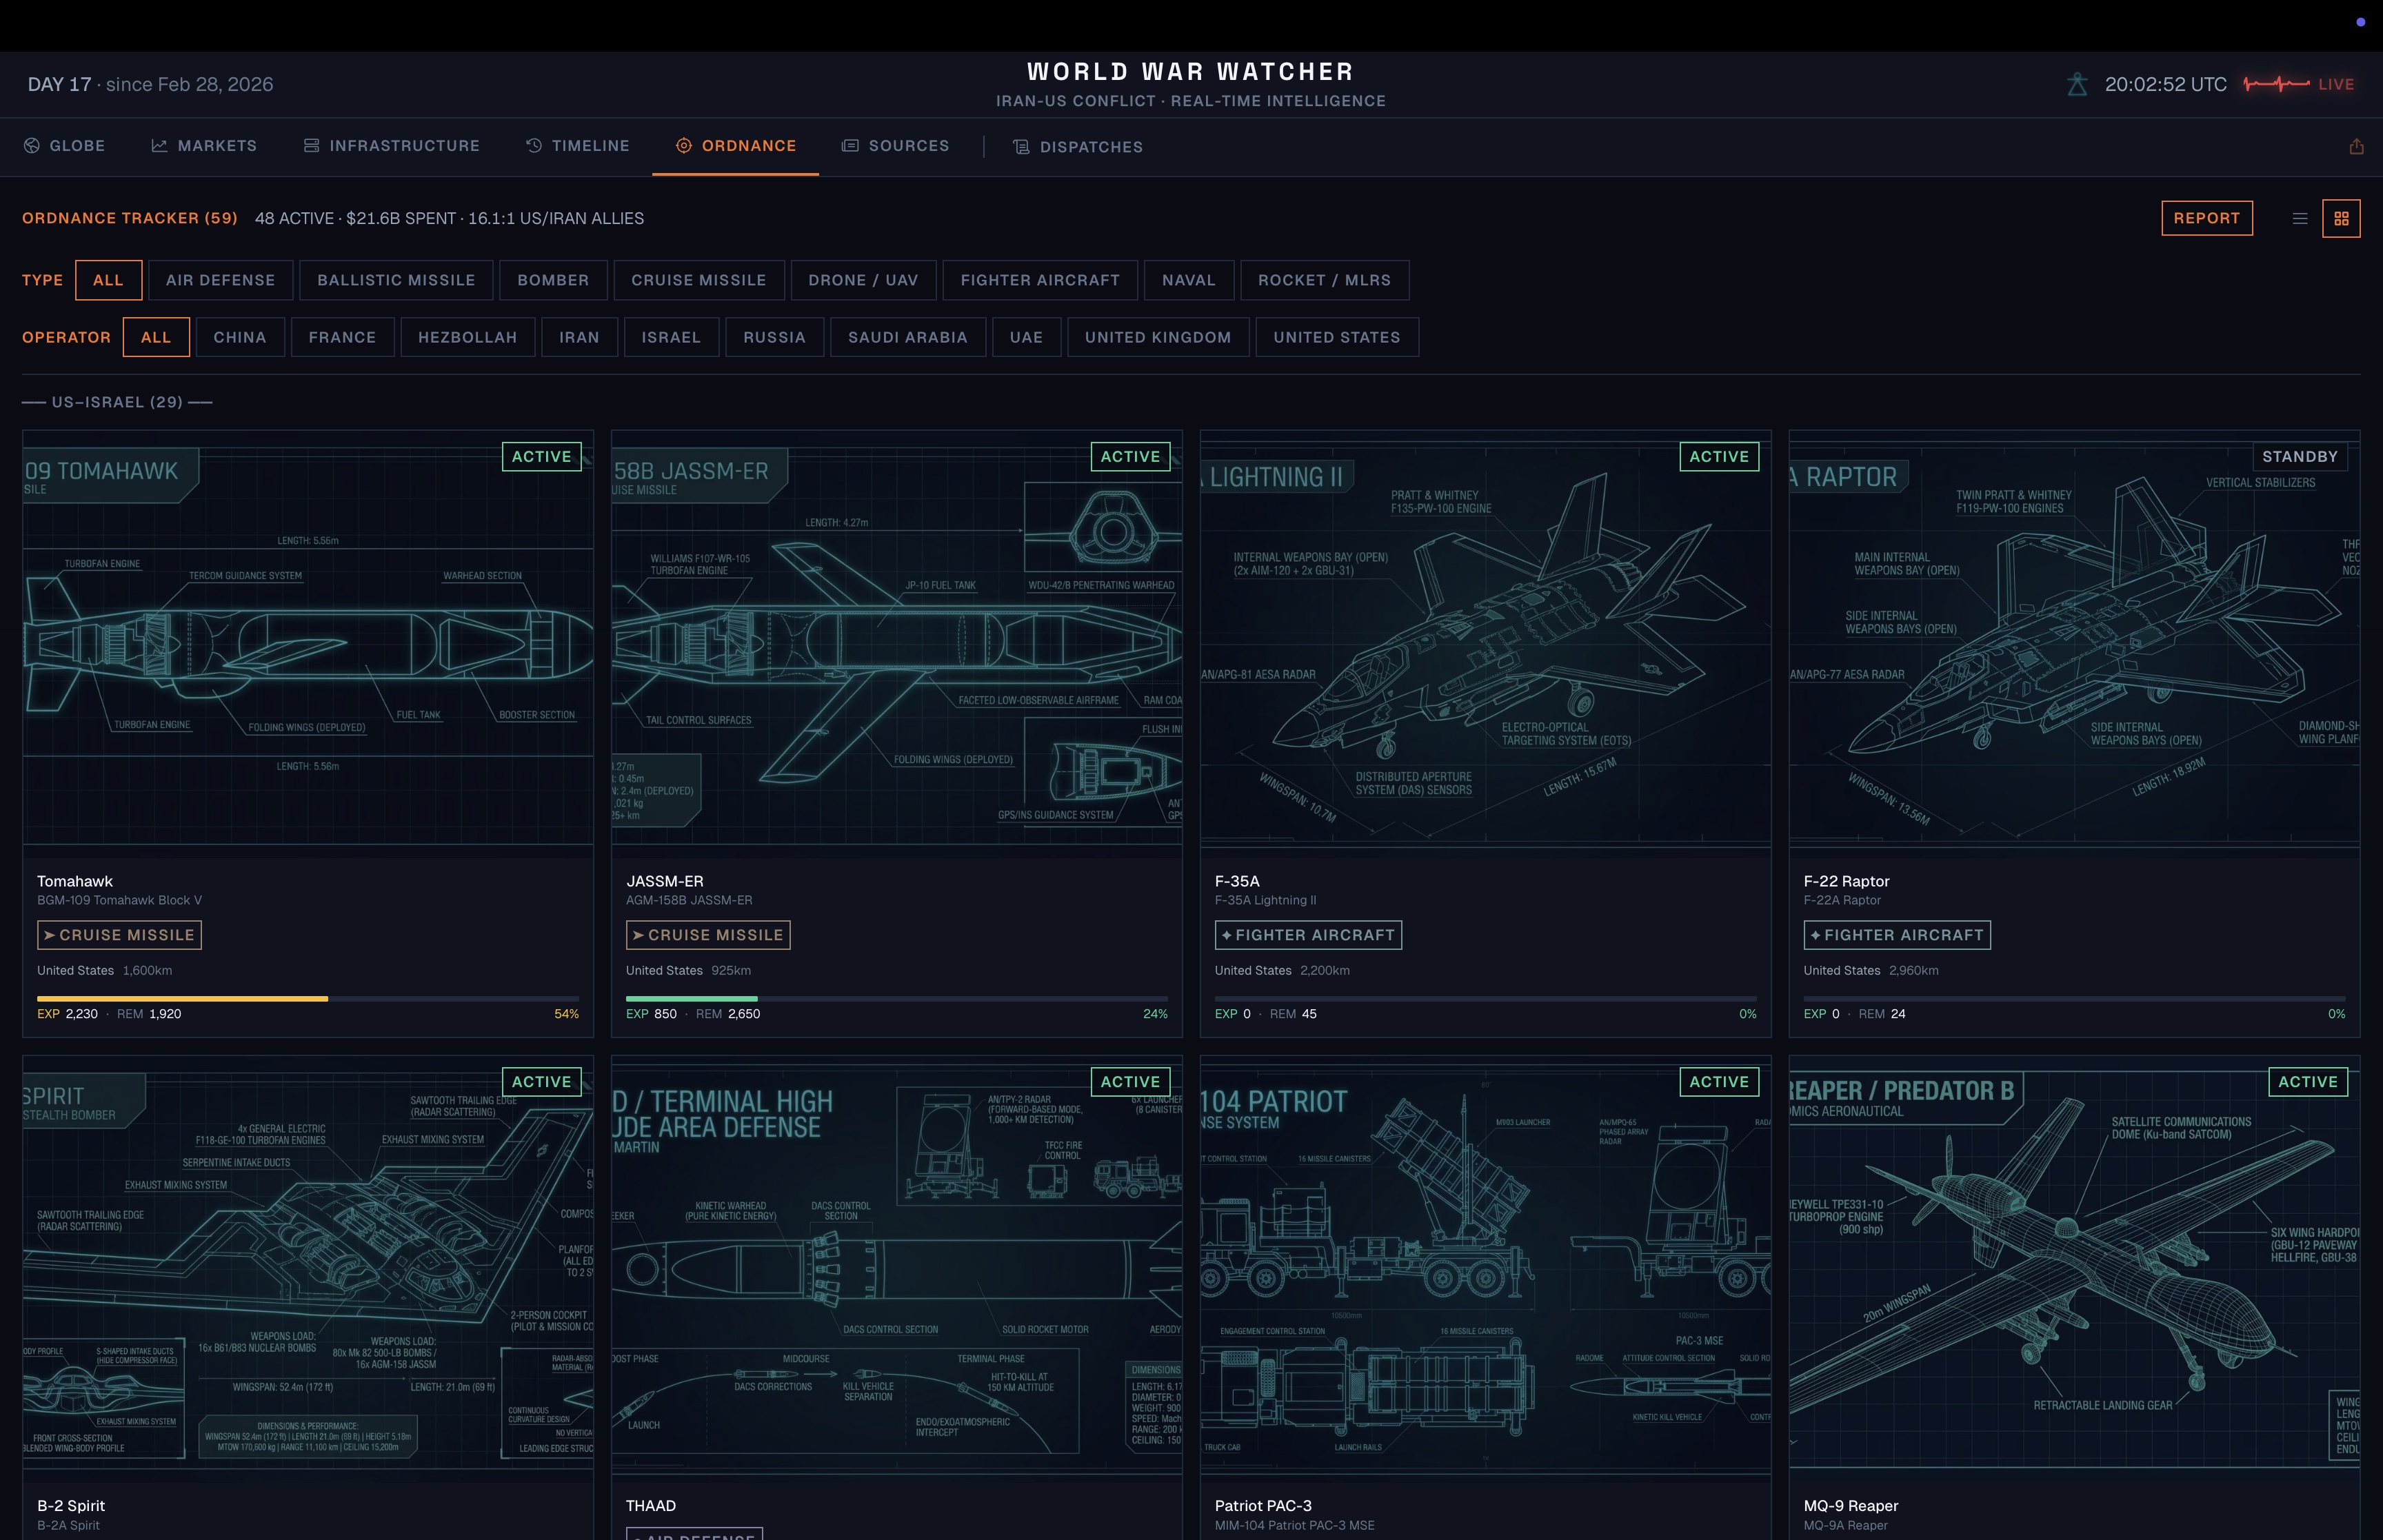The height and width of the screenshot is (1540, 2383).
Task: Filter operator by Israel
Action: 670,337
